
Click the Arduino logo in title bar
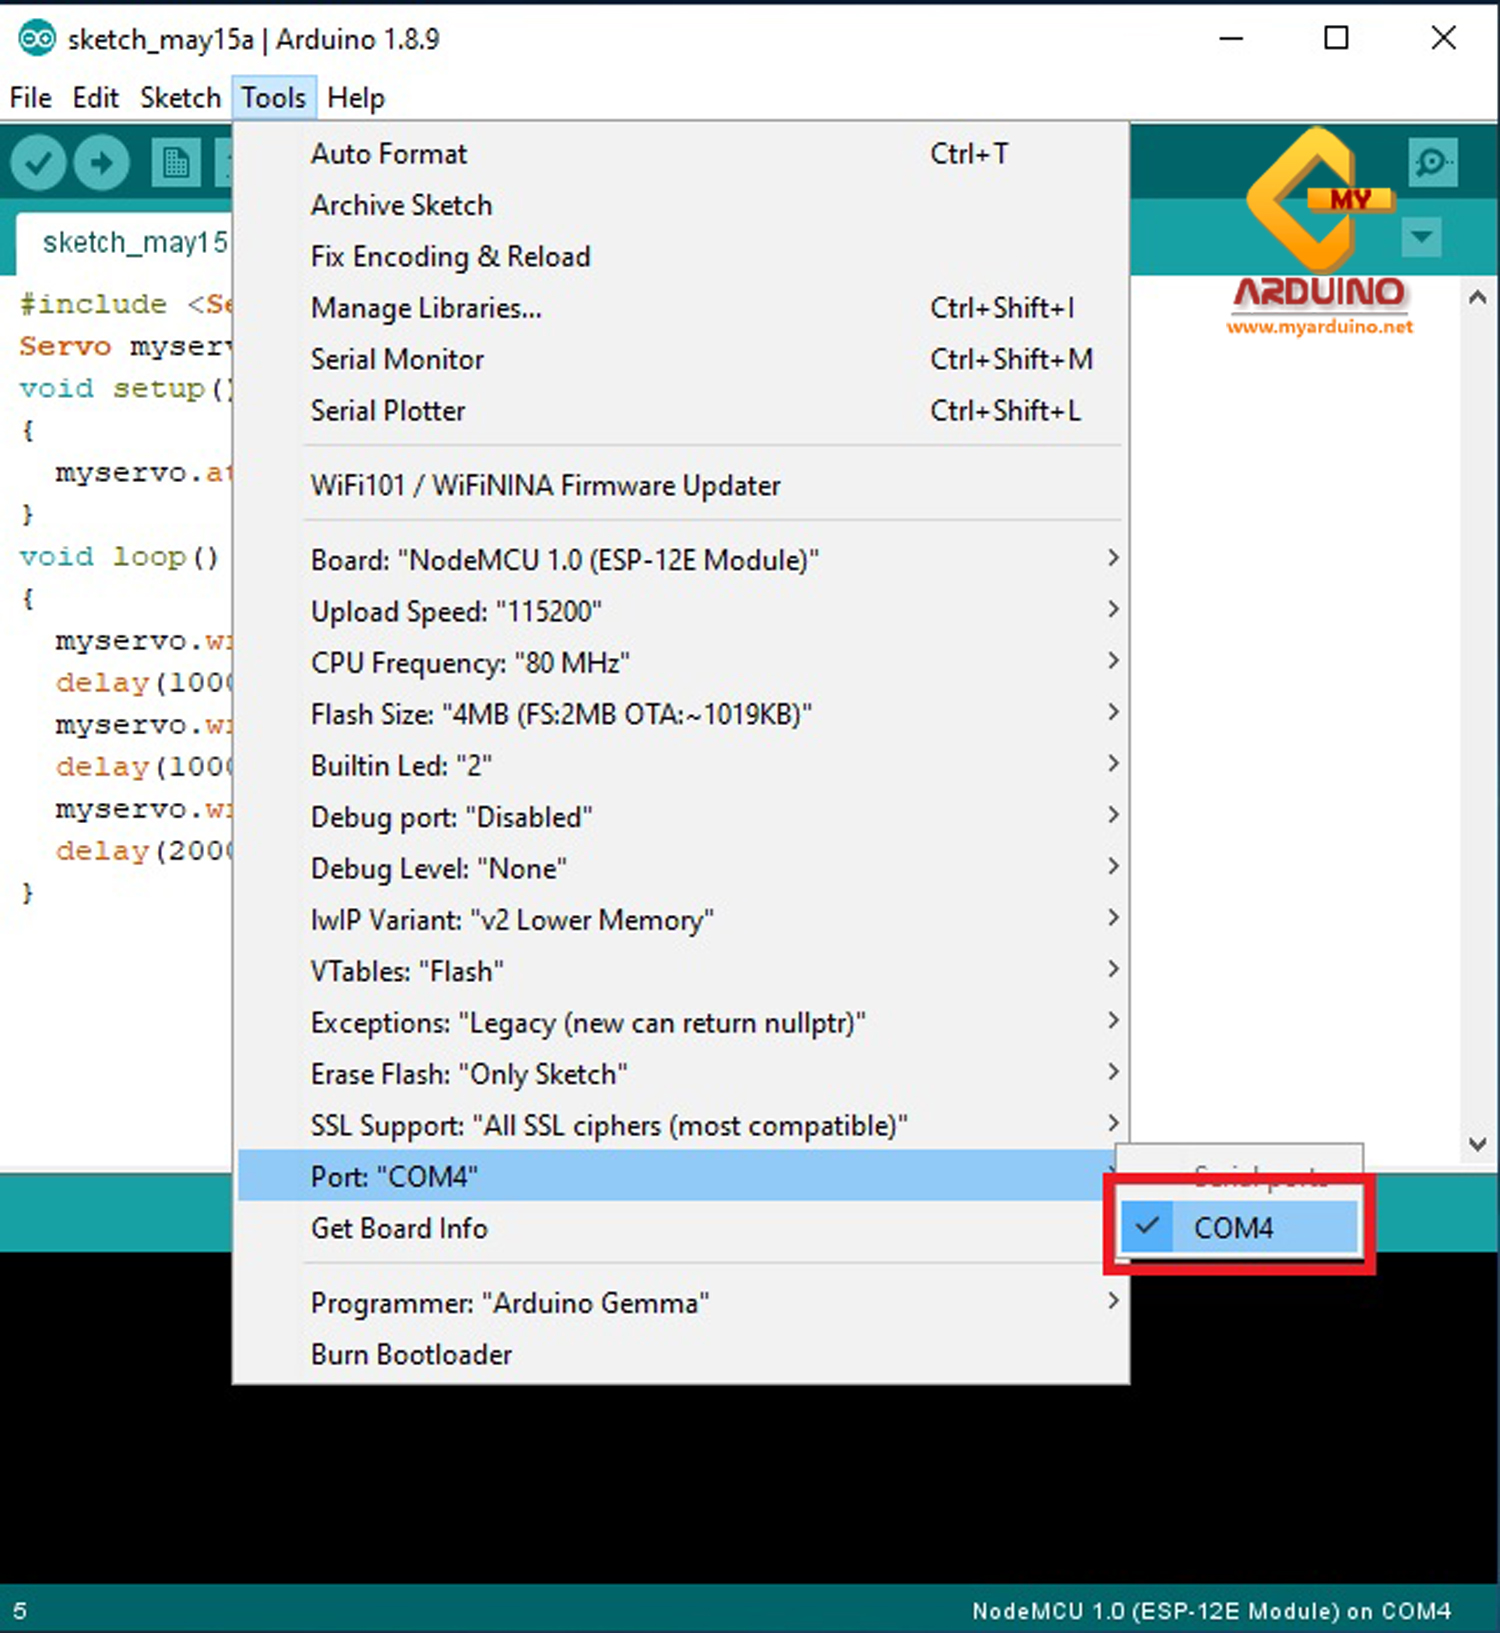coord(37,39)
